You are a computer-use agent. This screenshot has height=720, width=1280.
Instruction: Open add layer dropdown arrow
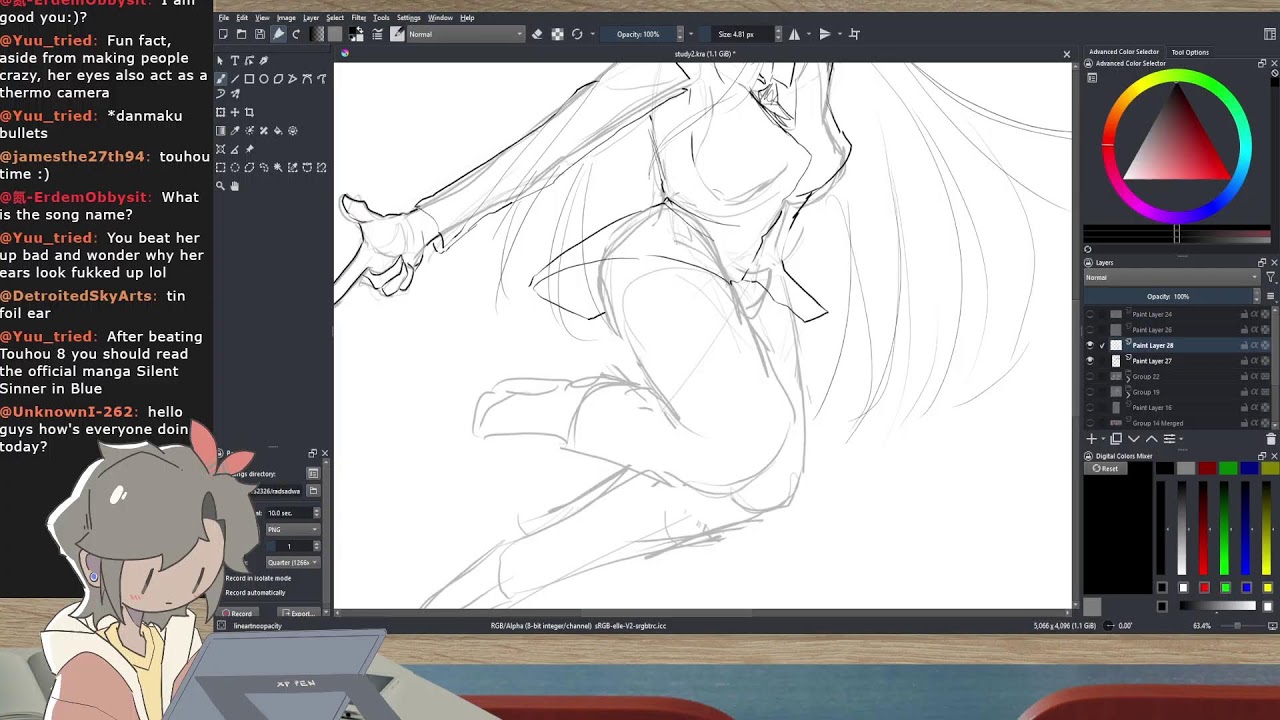point(1103,439)
